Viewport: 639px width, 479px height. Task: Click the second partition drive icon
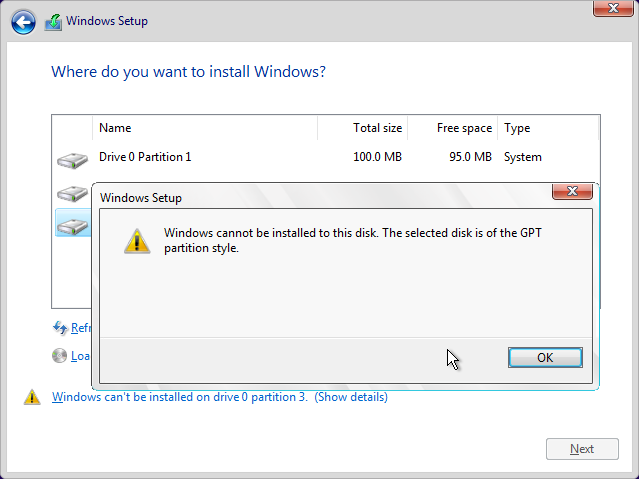[72, 194]
